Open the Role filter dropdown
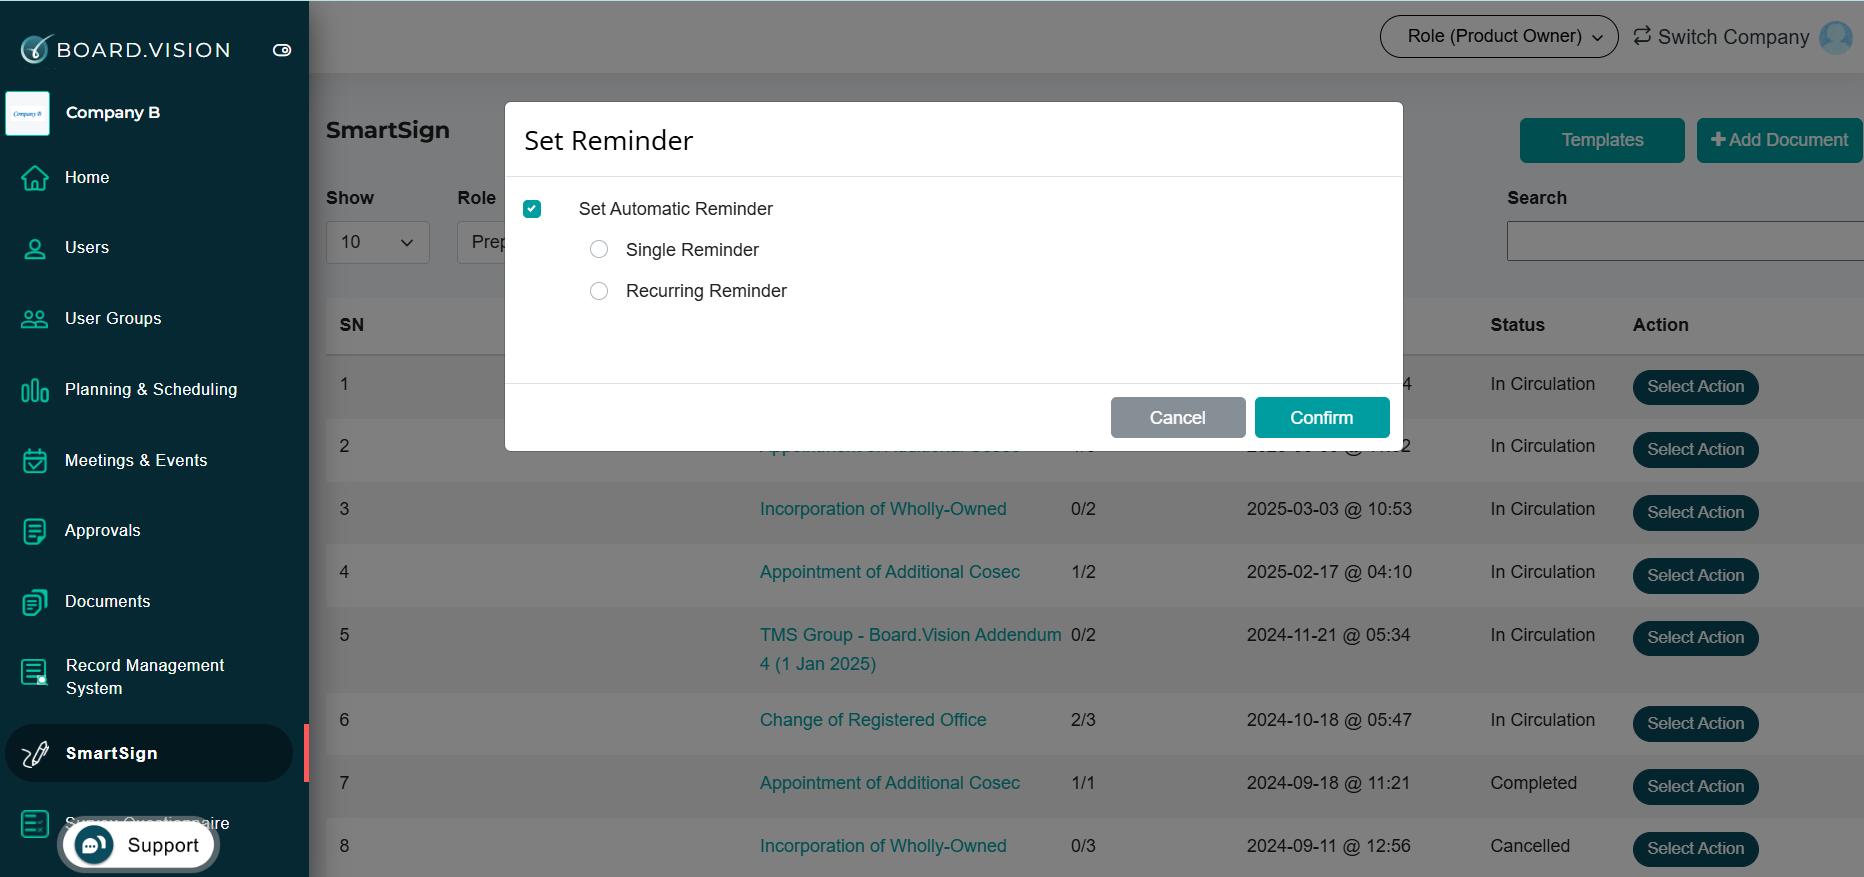 click(x=481, y=242)
